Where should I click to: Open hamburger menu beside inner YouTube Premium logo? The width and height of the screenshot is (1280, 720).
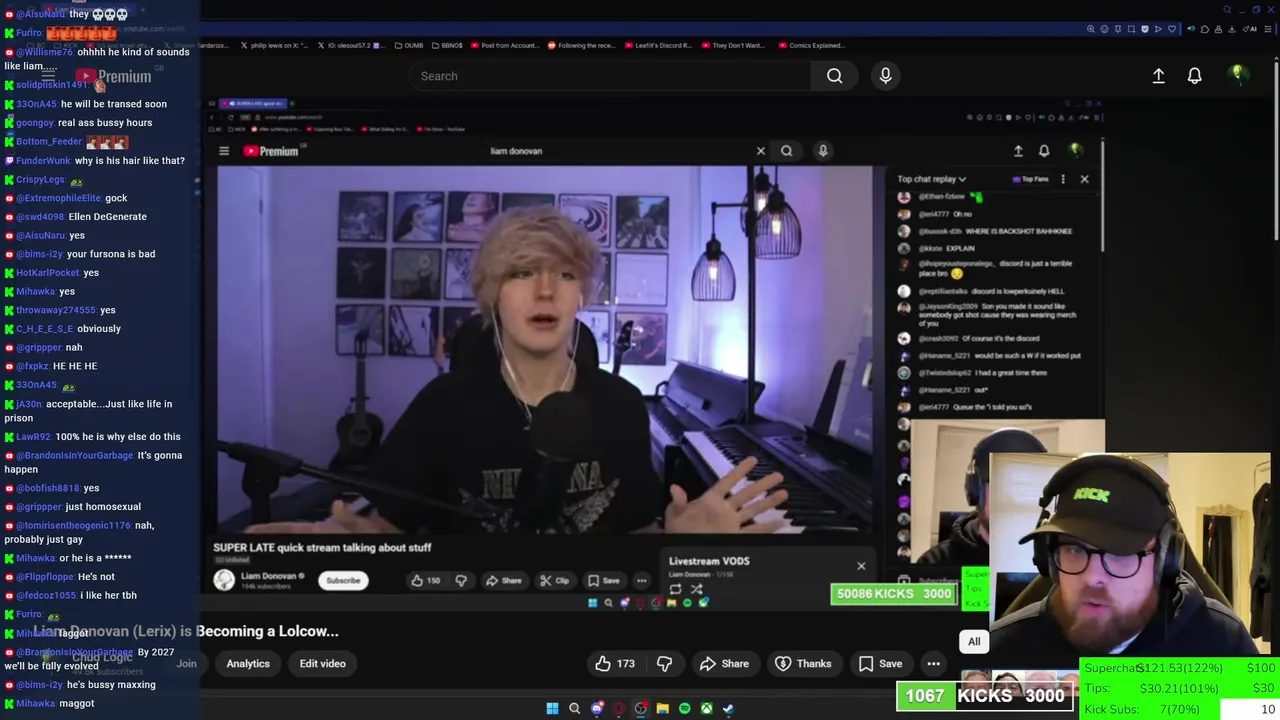tap(224, 151)
